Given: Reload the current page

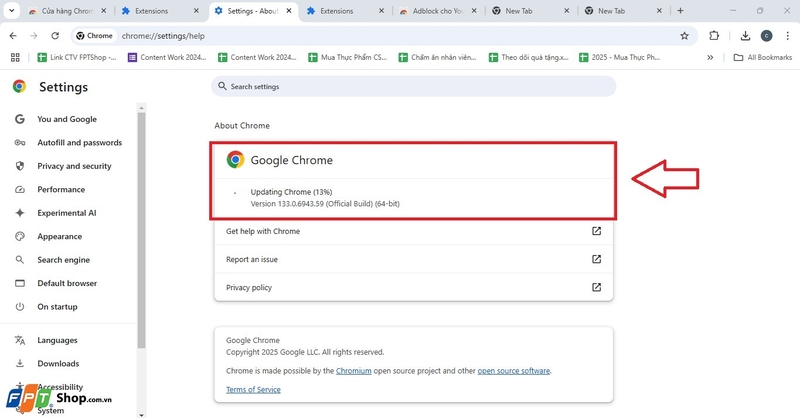Looking at the screenshot, I should click(55, 36).
